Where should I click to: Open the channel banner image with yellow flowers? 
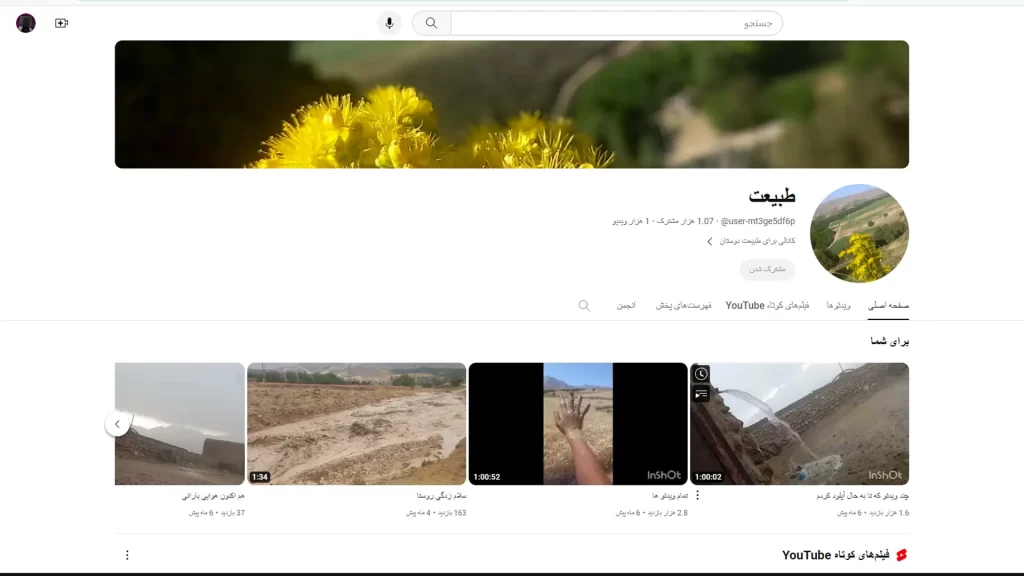pos(512,104)
